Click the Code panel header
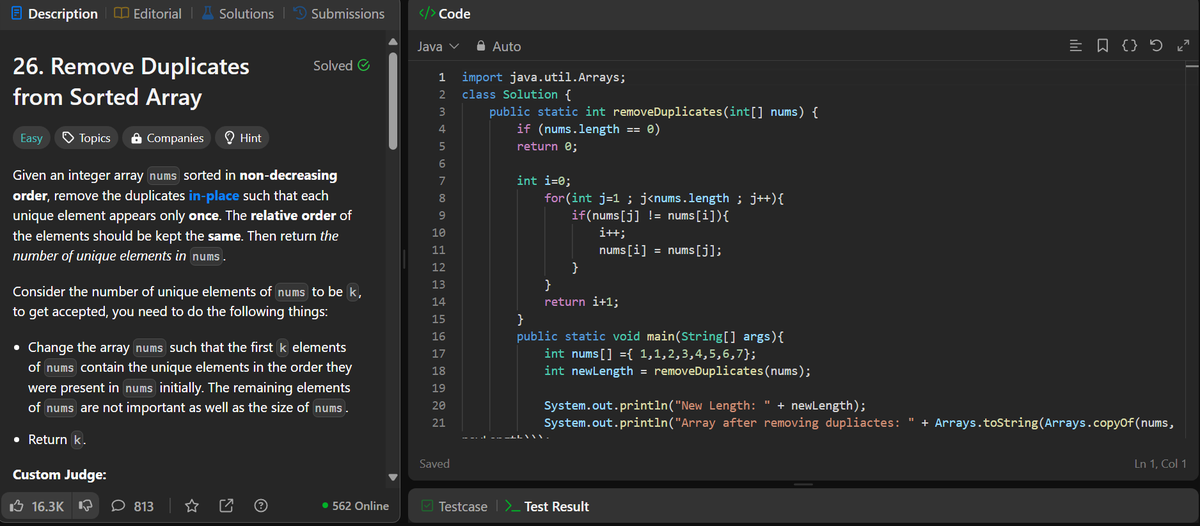This screenshot has height=526, width=1200. tap(444, 14)
